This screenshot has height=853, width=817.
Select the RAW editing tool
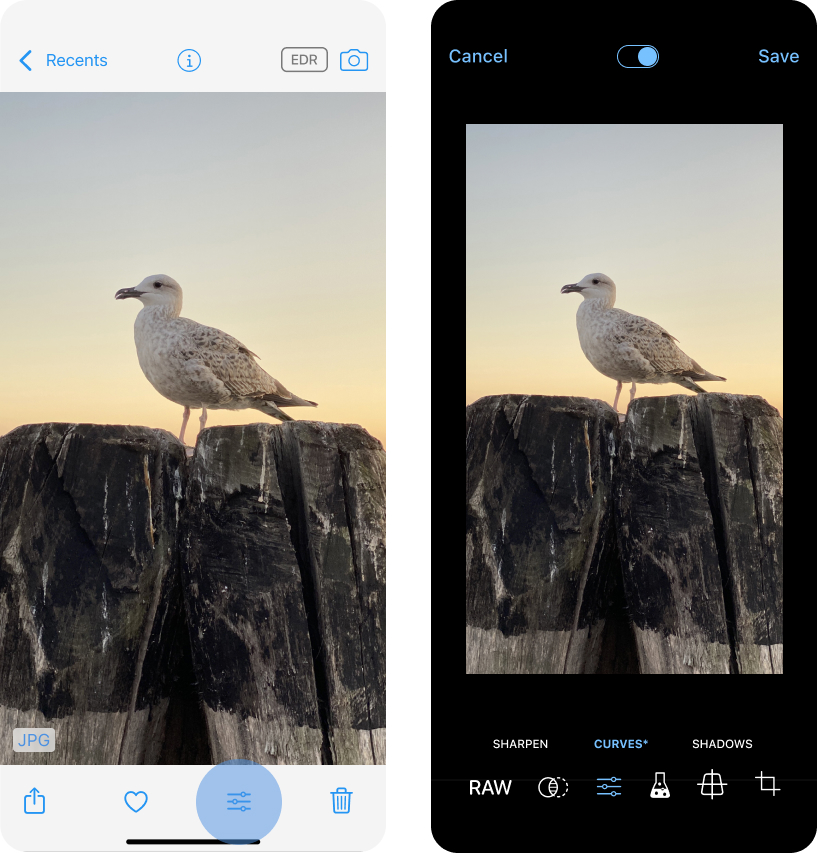(490, 787)
